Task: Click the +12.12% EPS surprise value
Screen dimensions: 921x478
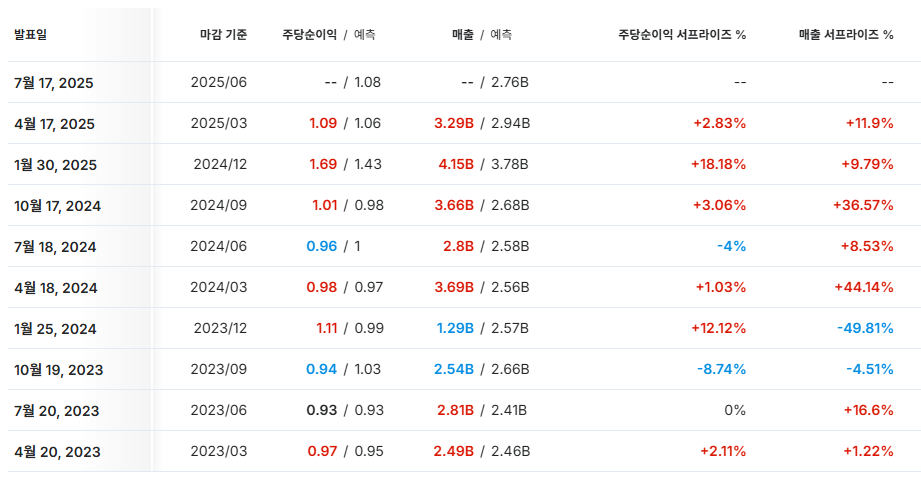Action: [x=718, y=329]
